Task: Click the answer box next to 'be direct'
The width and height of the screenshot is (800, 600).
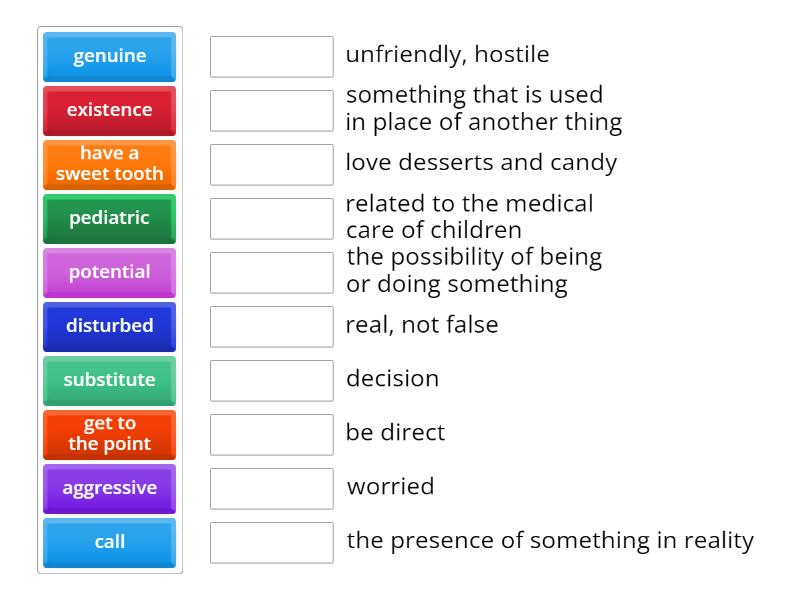Action: coord(271,434)
